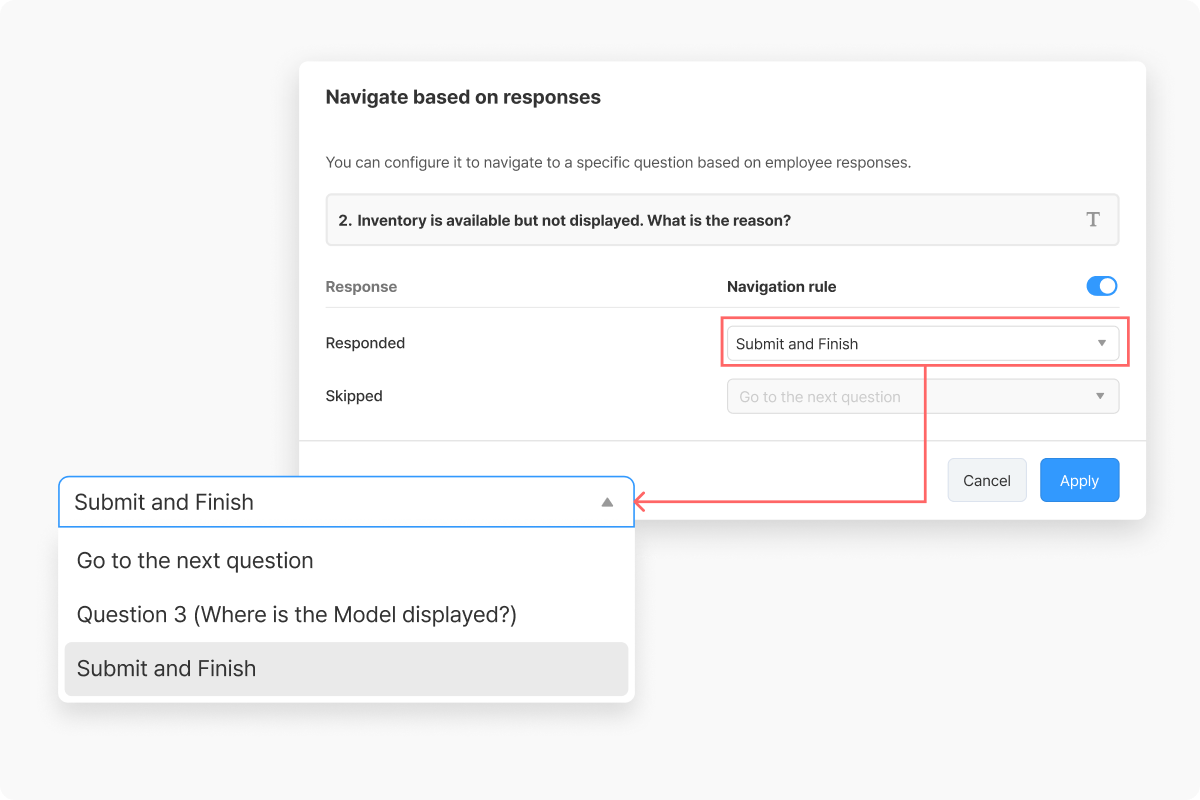Collapse the enlarged dropdown using its up arrow

607,502
